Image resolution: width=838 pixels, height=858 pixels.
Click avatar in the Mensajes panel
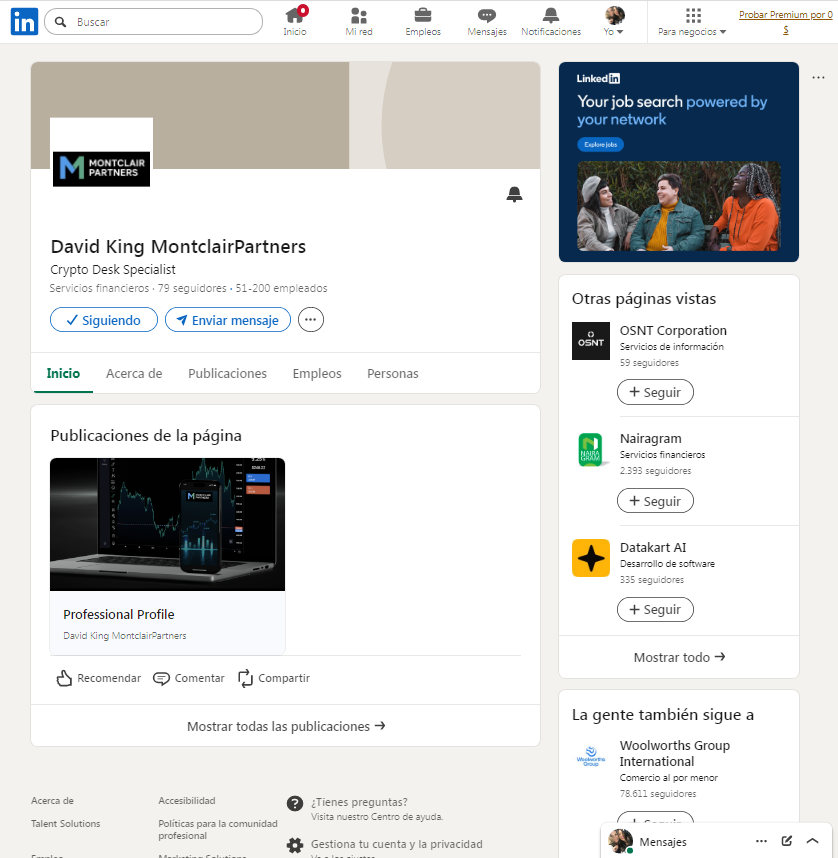(620, 841)
